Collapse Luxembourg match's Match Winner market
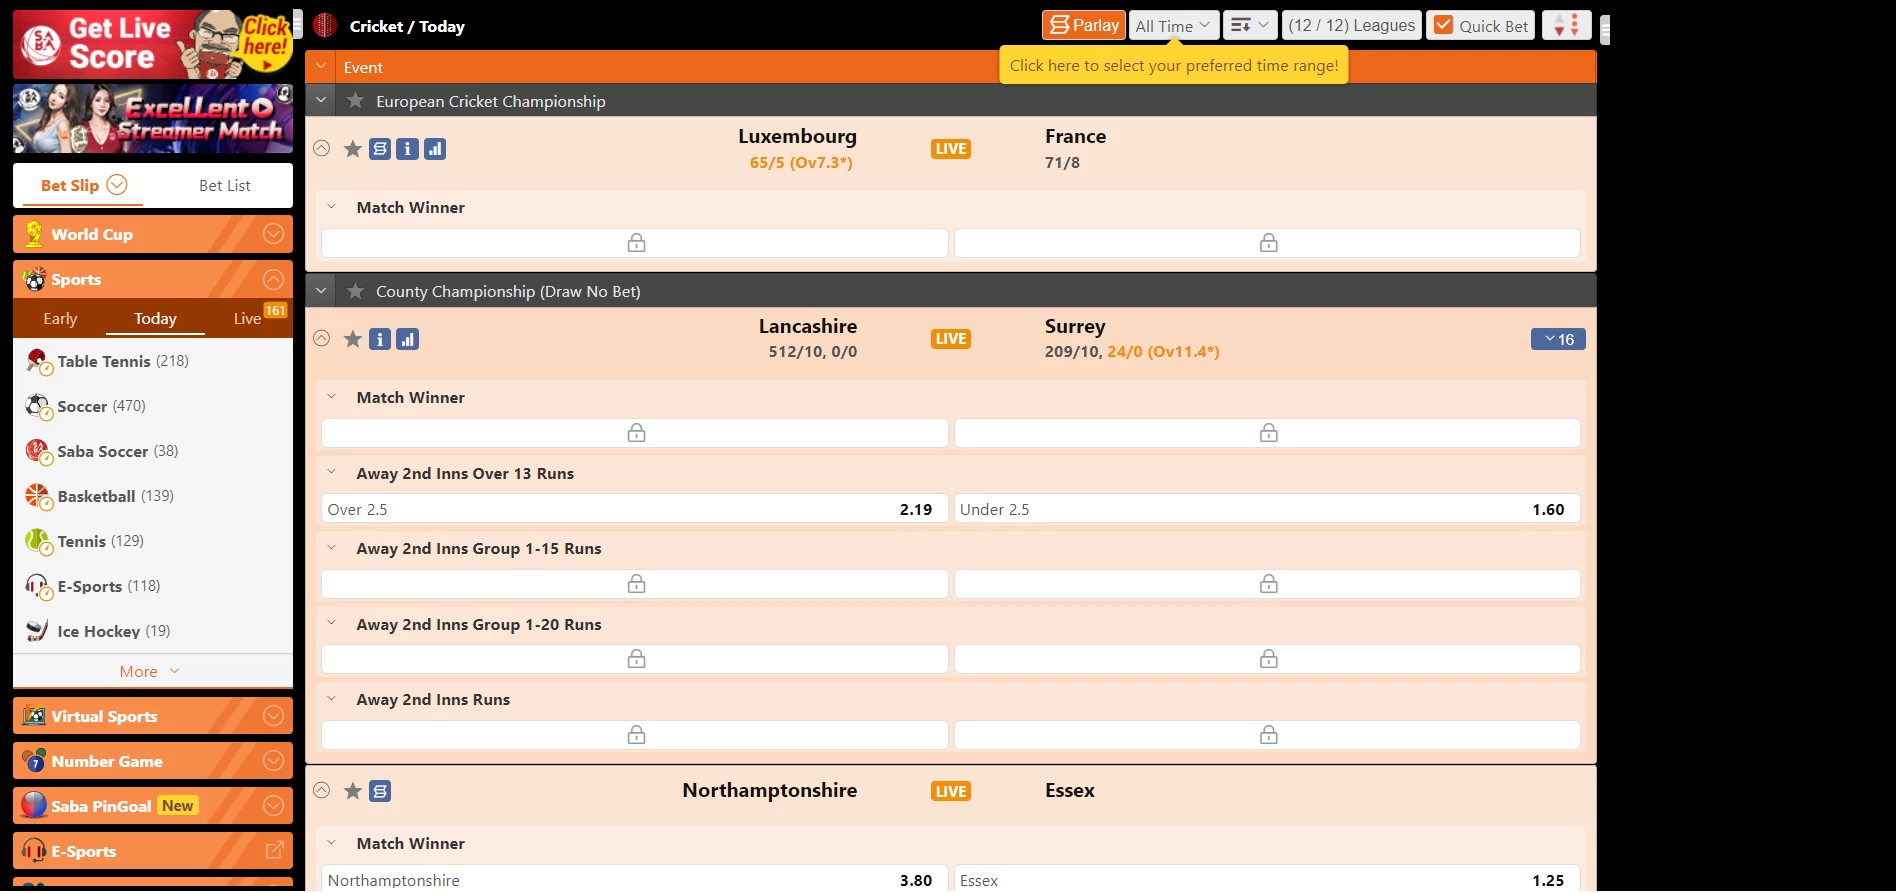Viewport: 1896px width, 893px height. click(331, 207)
